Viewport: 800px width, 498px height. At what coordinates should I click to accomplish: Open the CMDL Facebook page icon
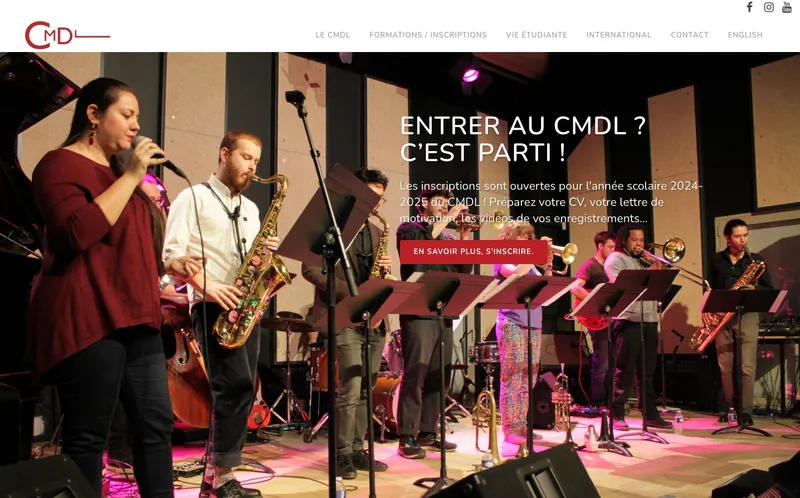749,7
